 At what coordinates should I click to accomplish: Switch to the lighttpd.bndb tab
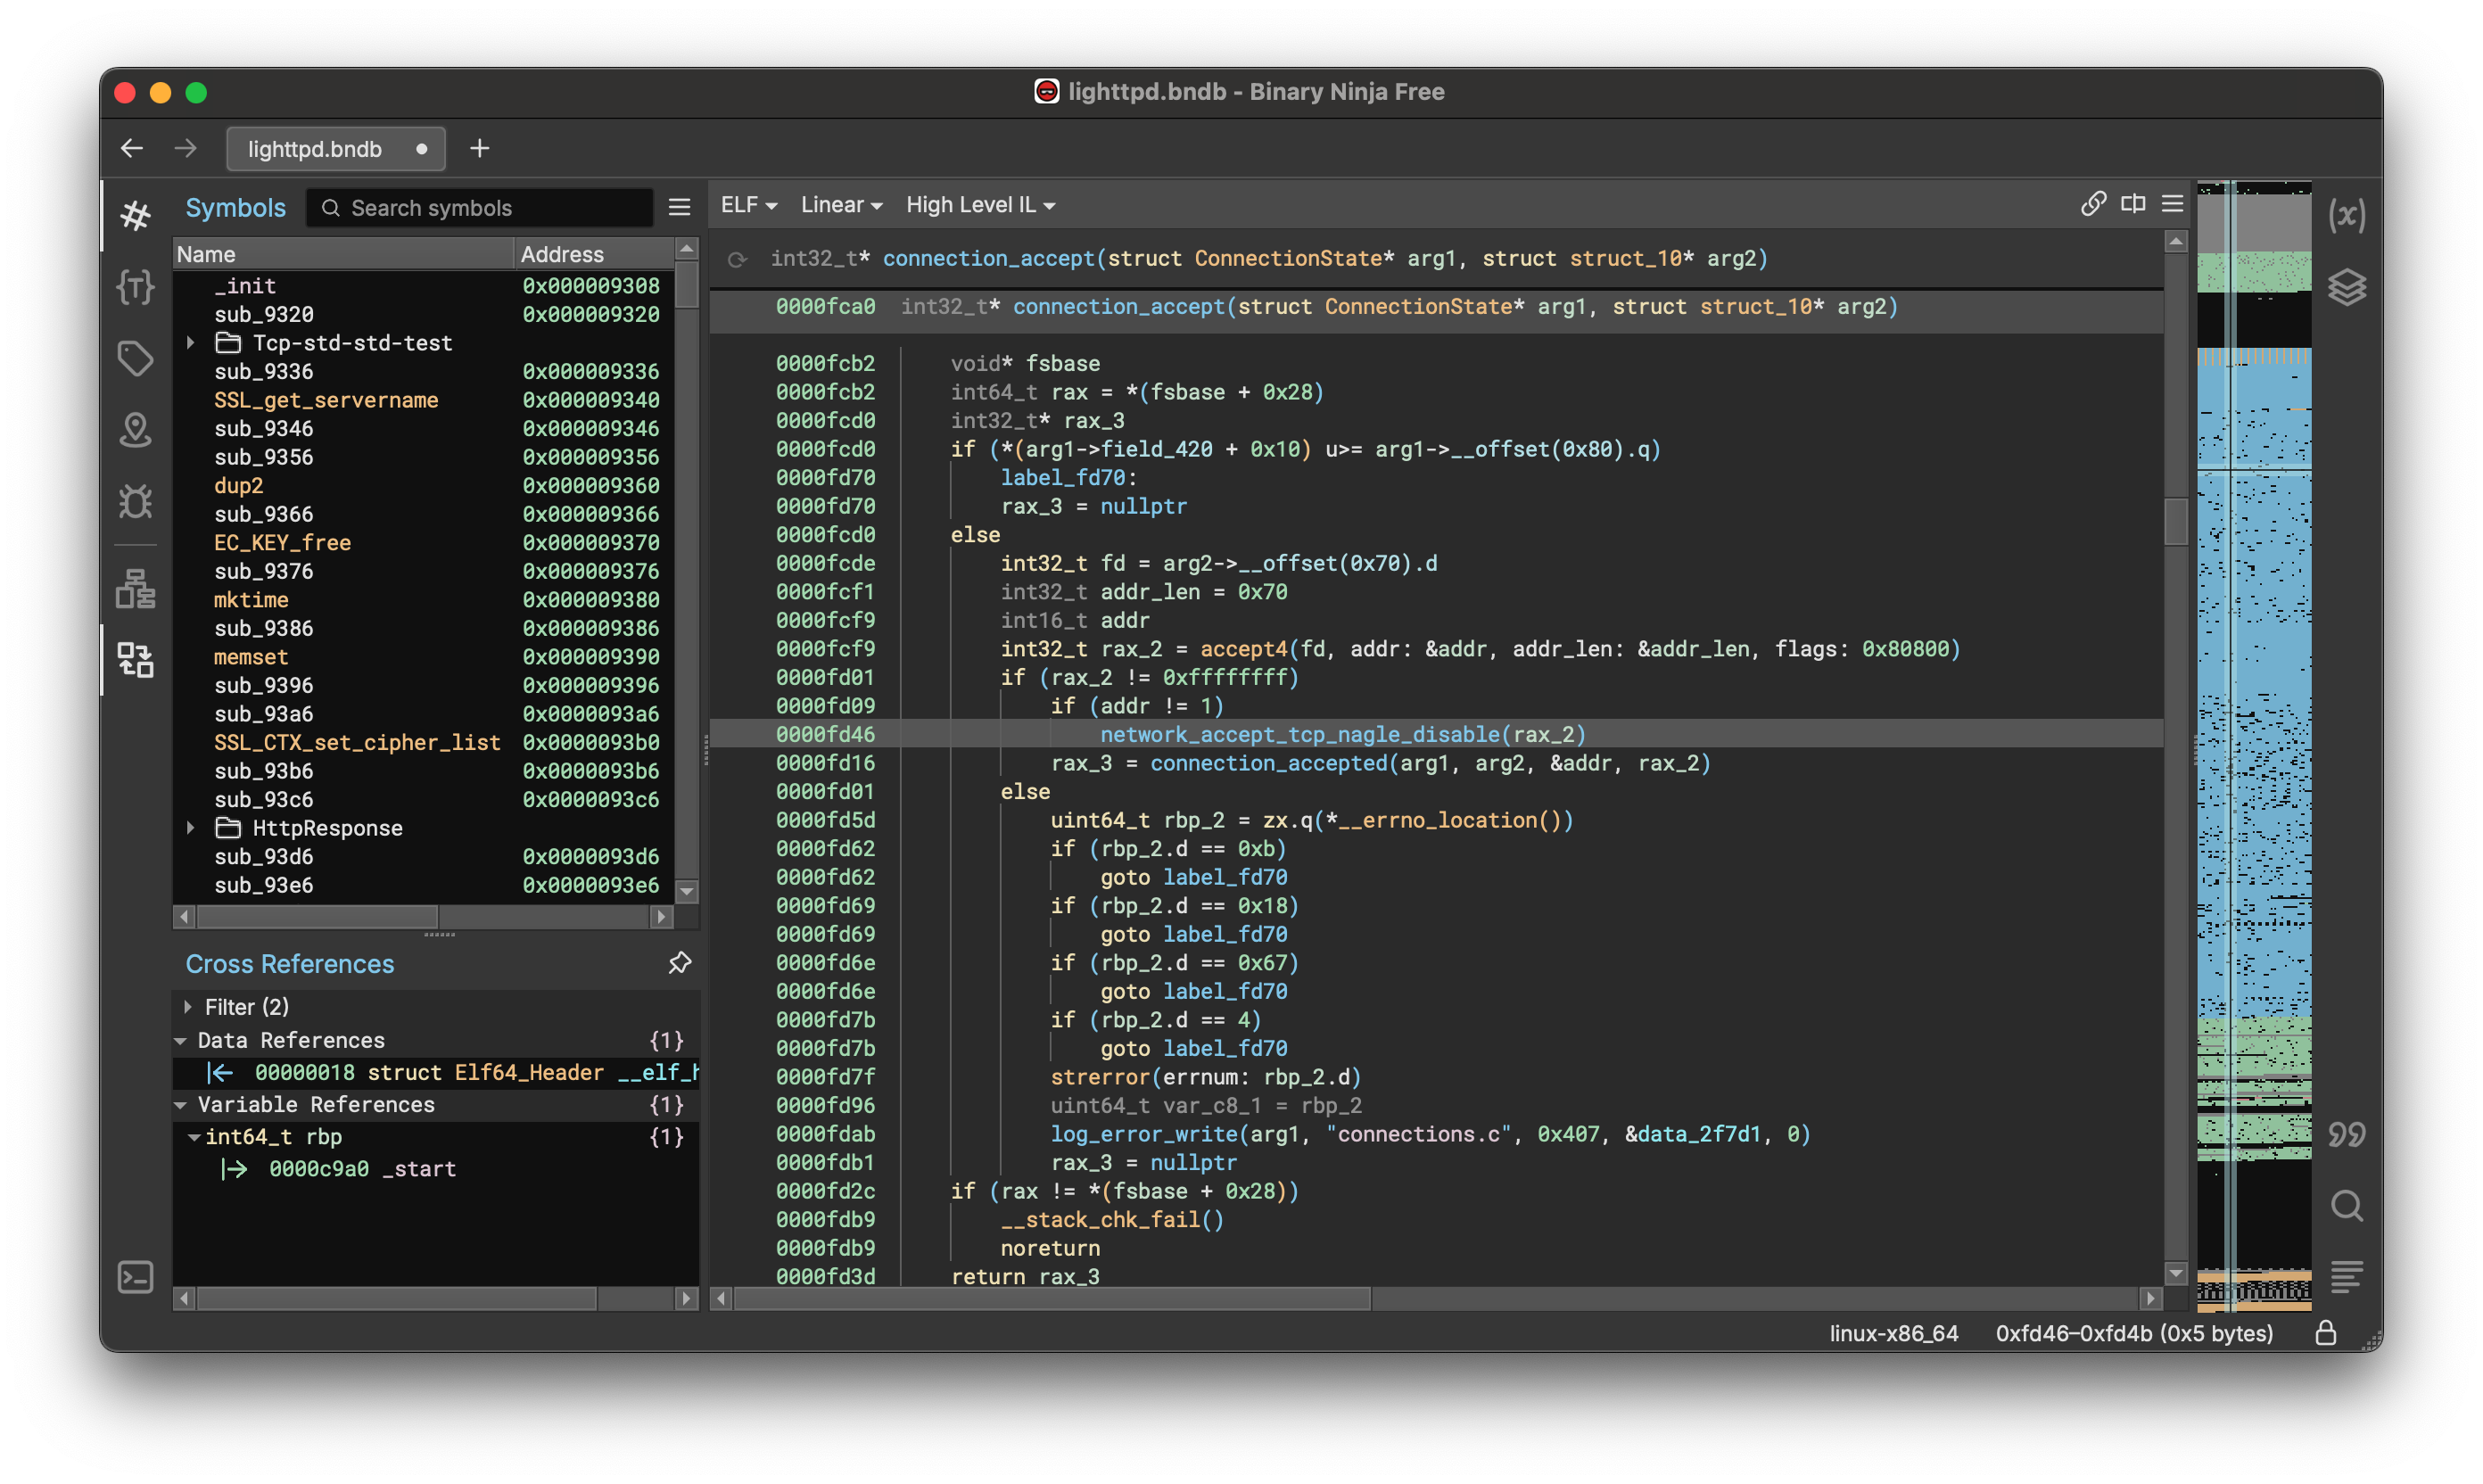coord(315,149)
